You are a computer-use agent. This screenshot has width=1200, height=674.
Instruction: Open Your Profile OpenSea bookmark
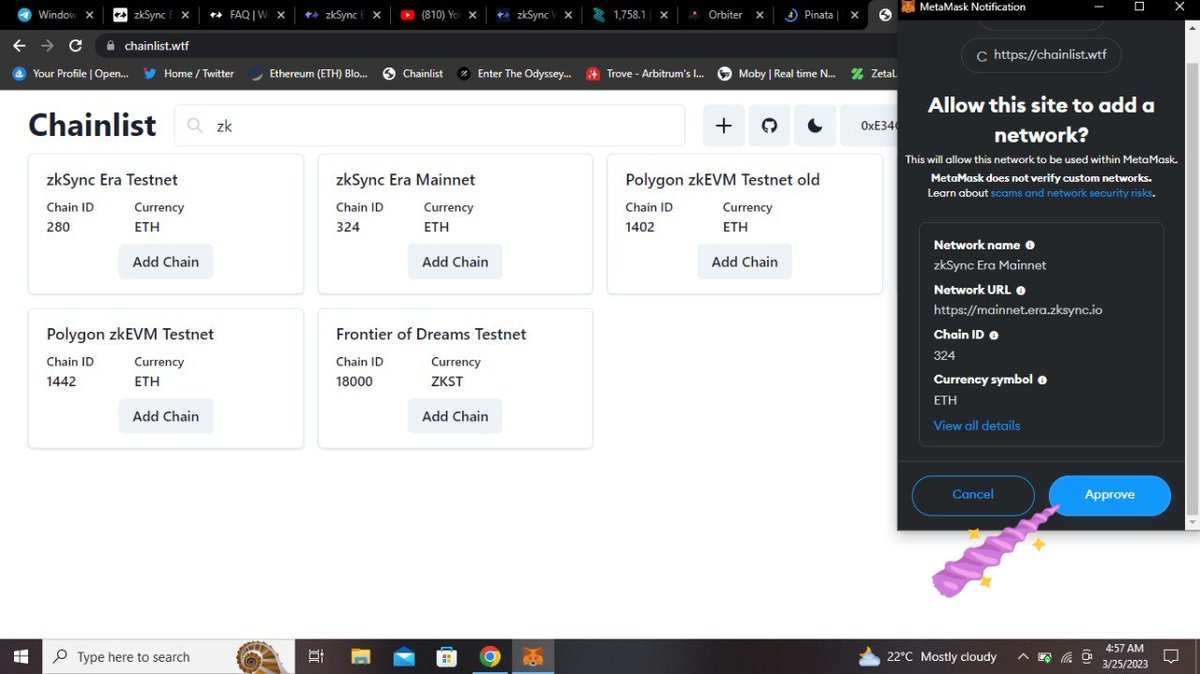click(71, 73)
